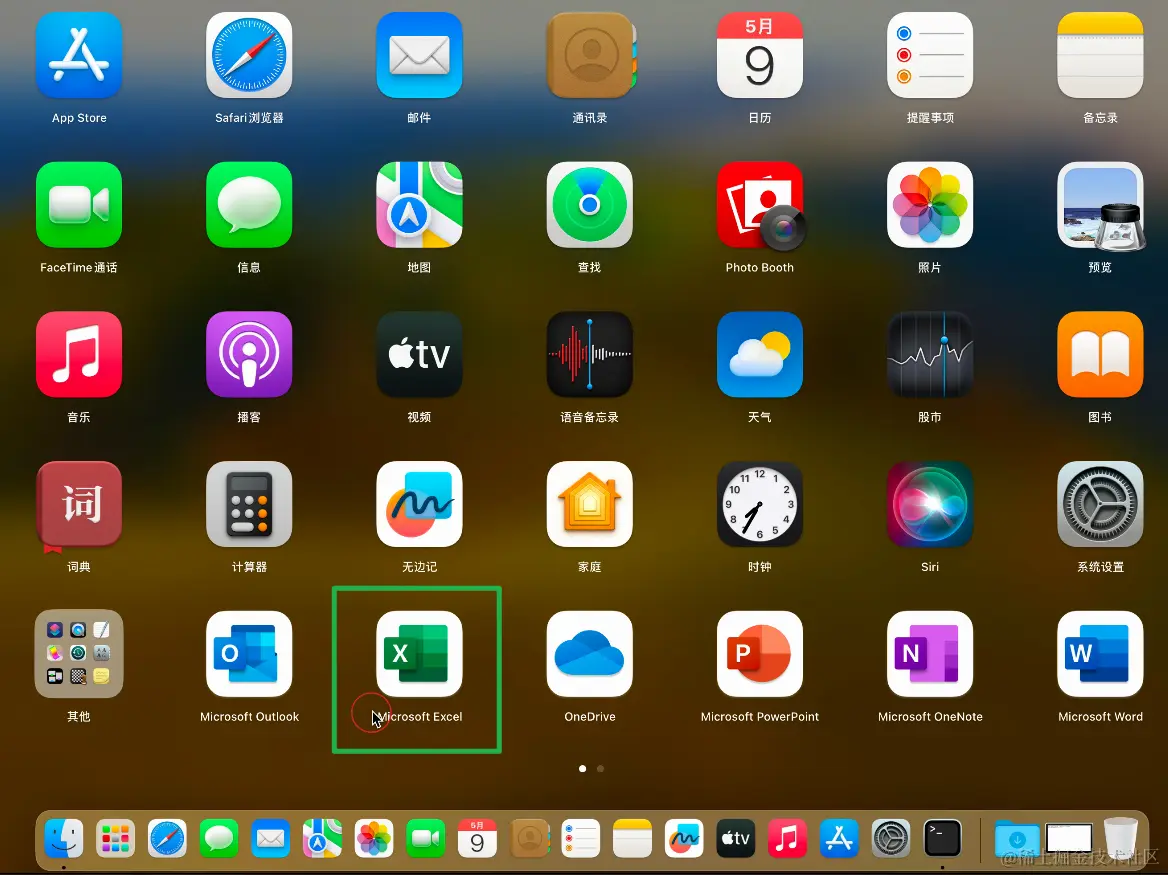
Task: Open the 查找 (Find My) app
Action: [x=590, y=205]
